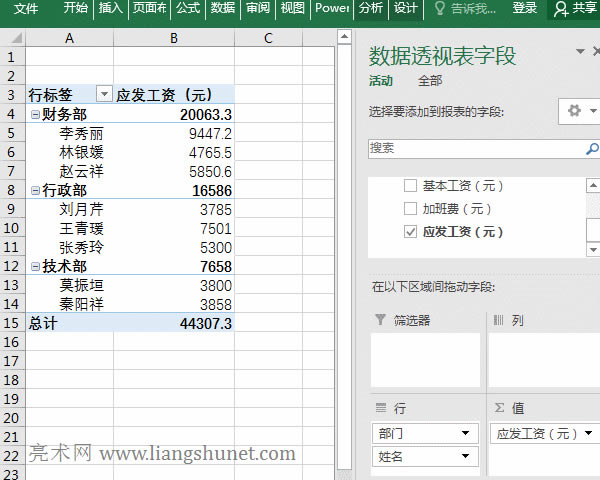Show the 全部 fields list
The width and height of the screenshot is (600, 480).
430,81
